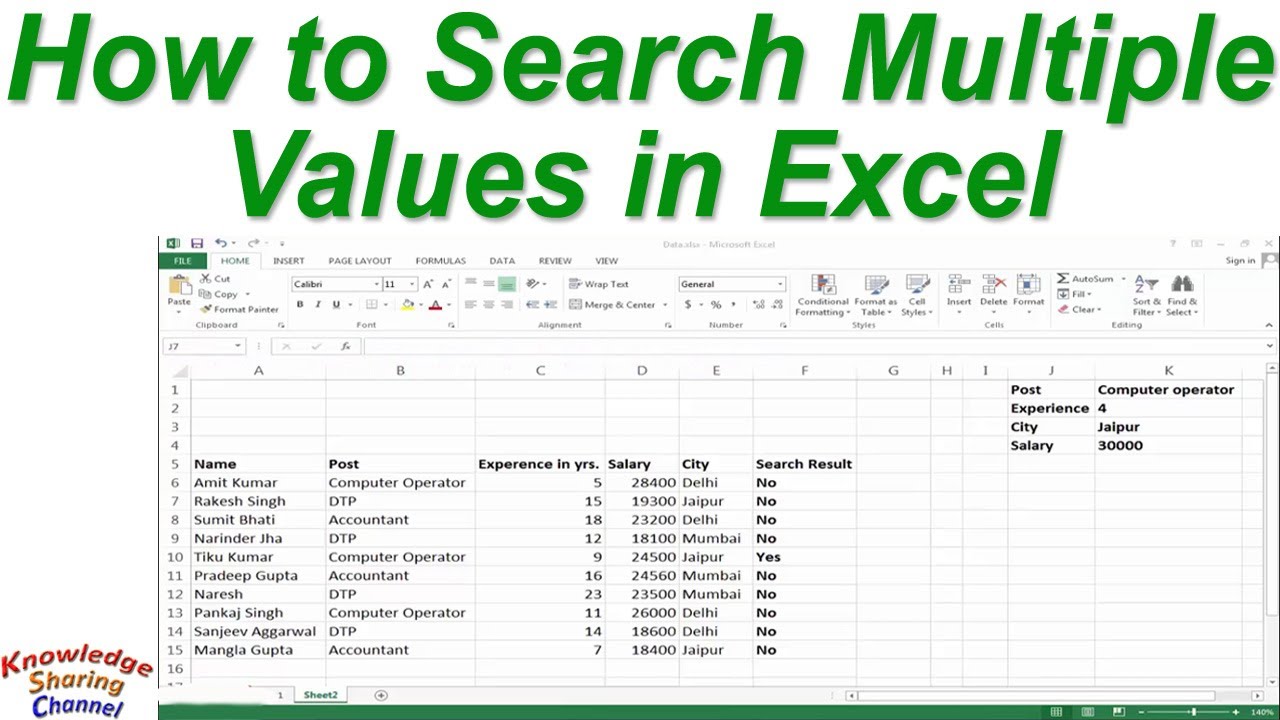Screen dimensions: 1280x720
Task: Open the FILE backstage tab
Action: tap(182, 261)
